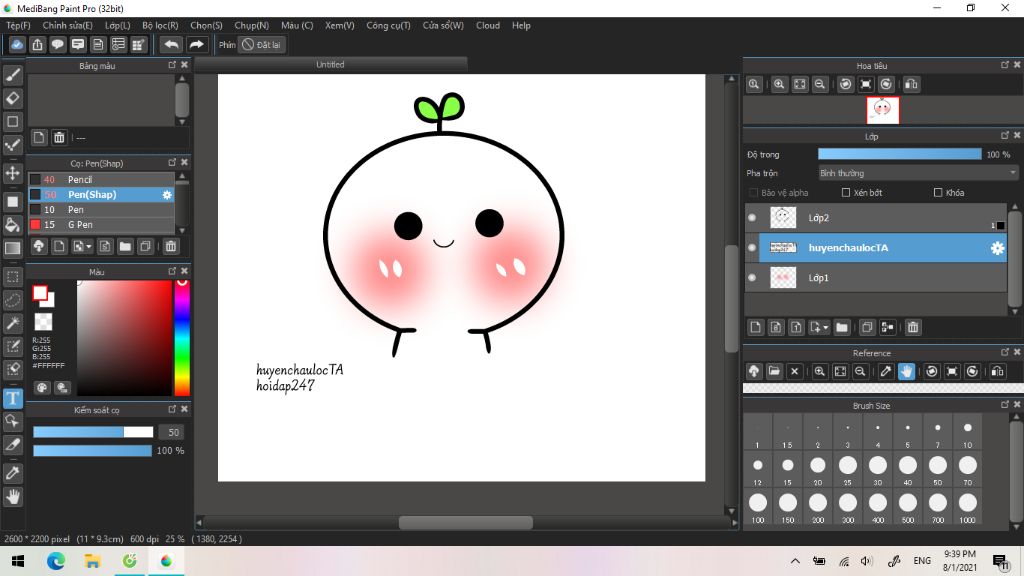
Task: Tick the Bảo vệ alpha checkbox
Action: click(754, 193)
